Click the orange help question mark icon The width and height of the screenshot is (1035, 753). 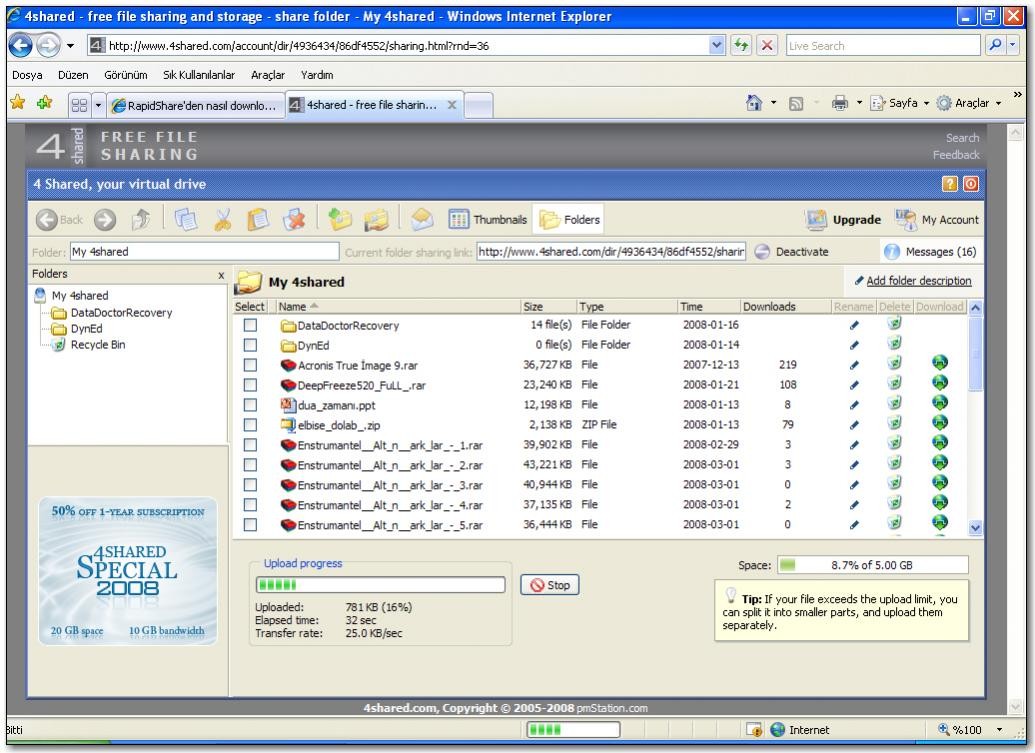pyautogui.click(x=950, y=184)
